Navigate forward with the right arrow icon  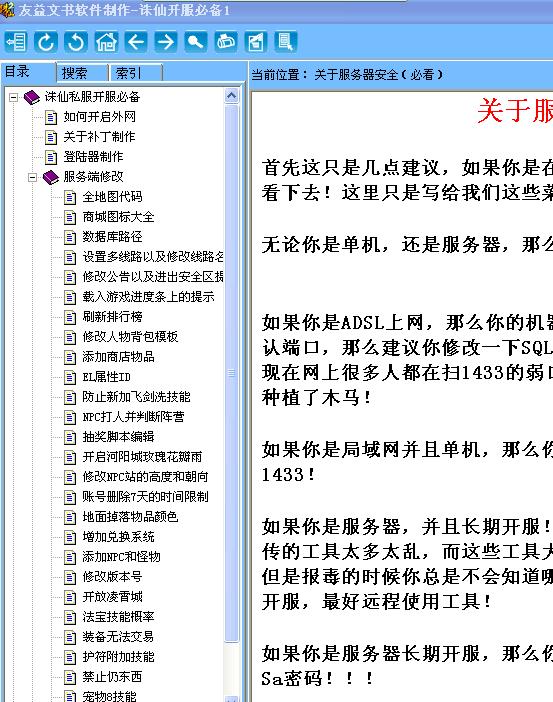(166, 42)
